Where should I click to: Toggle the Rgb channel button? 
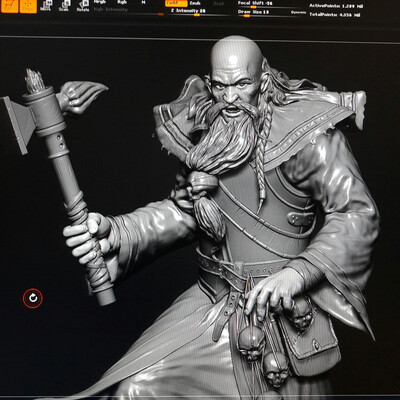tap(122, 3)
